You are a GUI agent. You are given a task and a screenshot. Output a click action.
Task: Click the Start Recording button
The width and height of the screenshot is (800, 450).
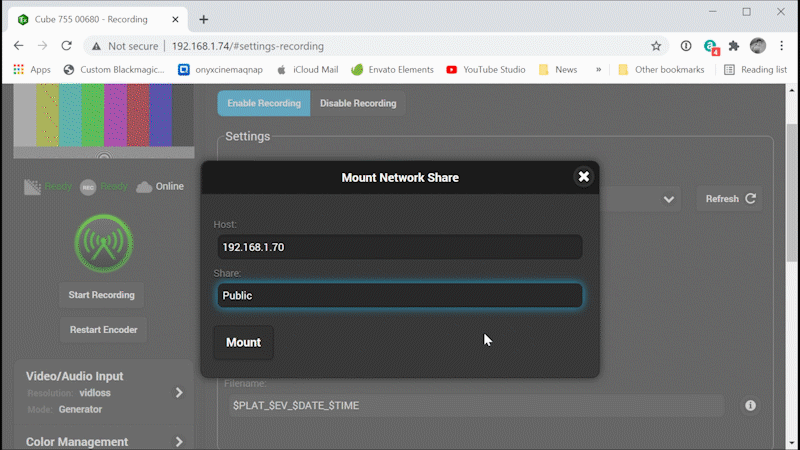(x=101, y=295)
